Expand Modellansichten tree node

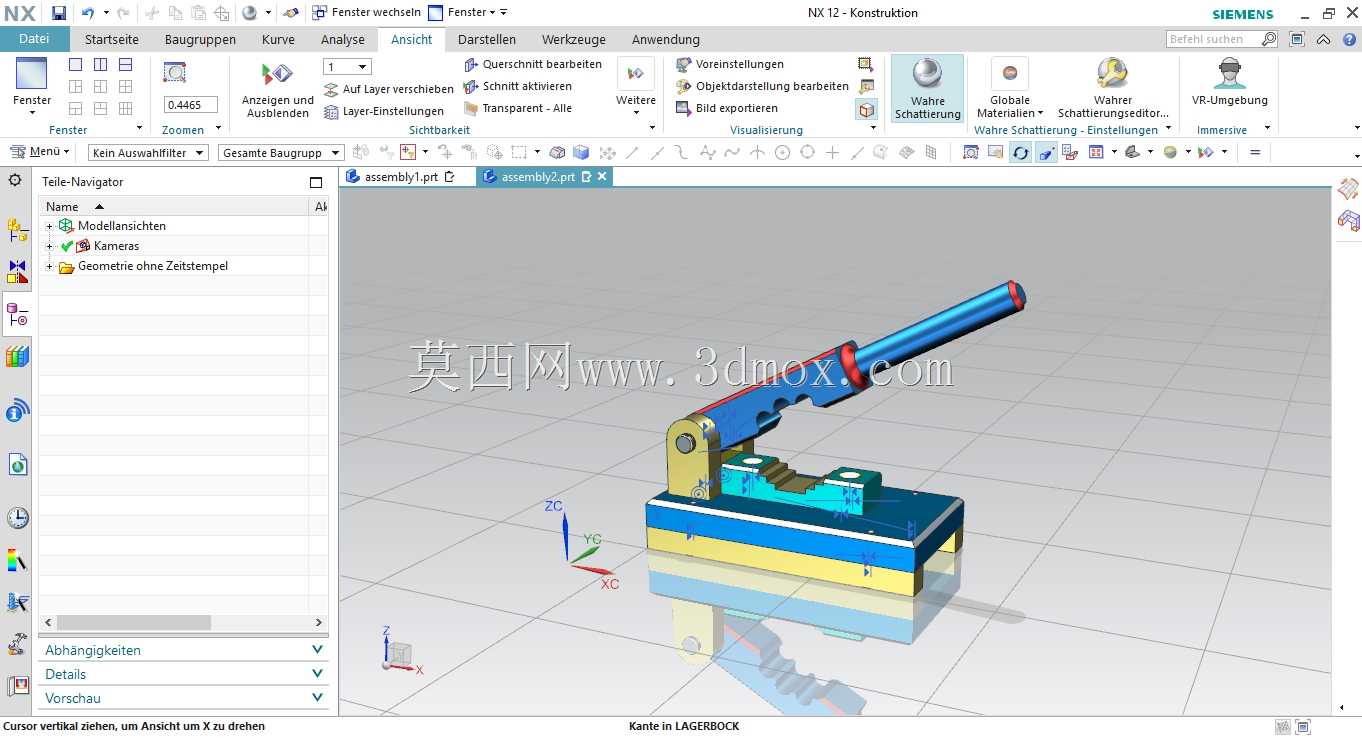[x=49, y=226]
